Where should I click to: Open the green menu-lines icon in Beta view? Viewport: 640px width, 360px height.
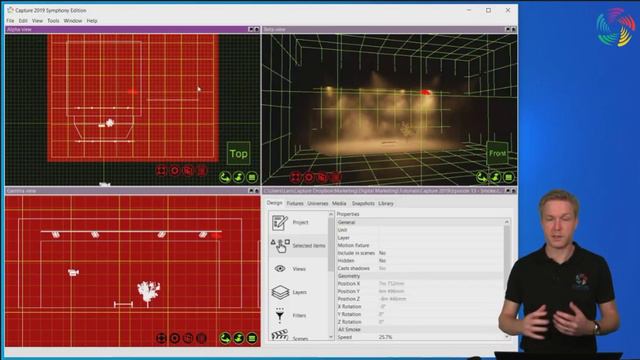point(509,177)
